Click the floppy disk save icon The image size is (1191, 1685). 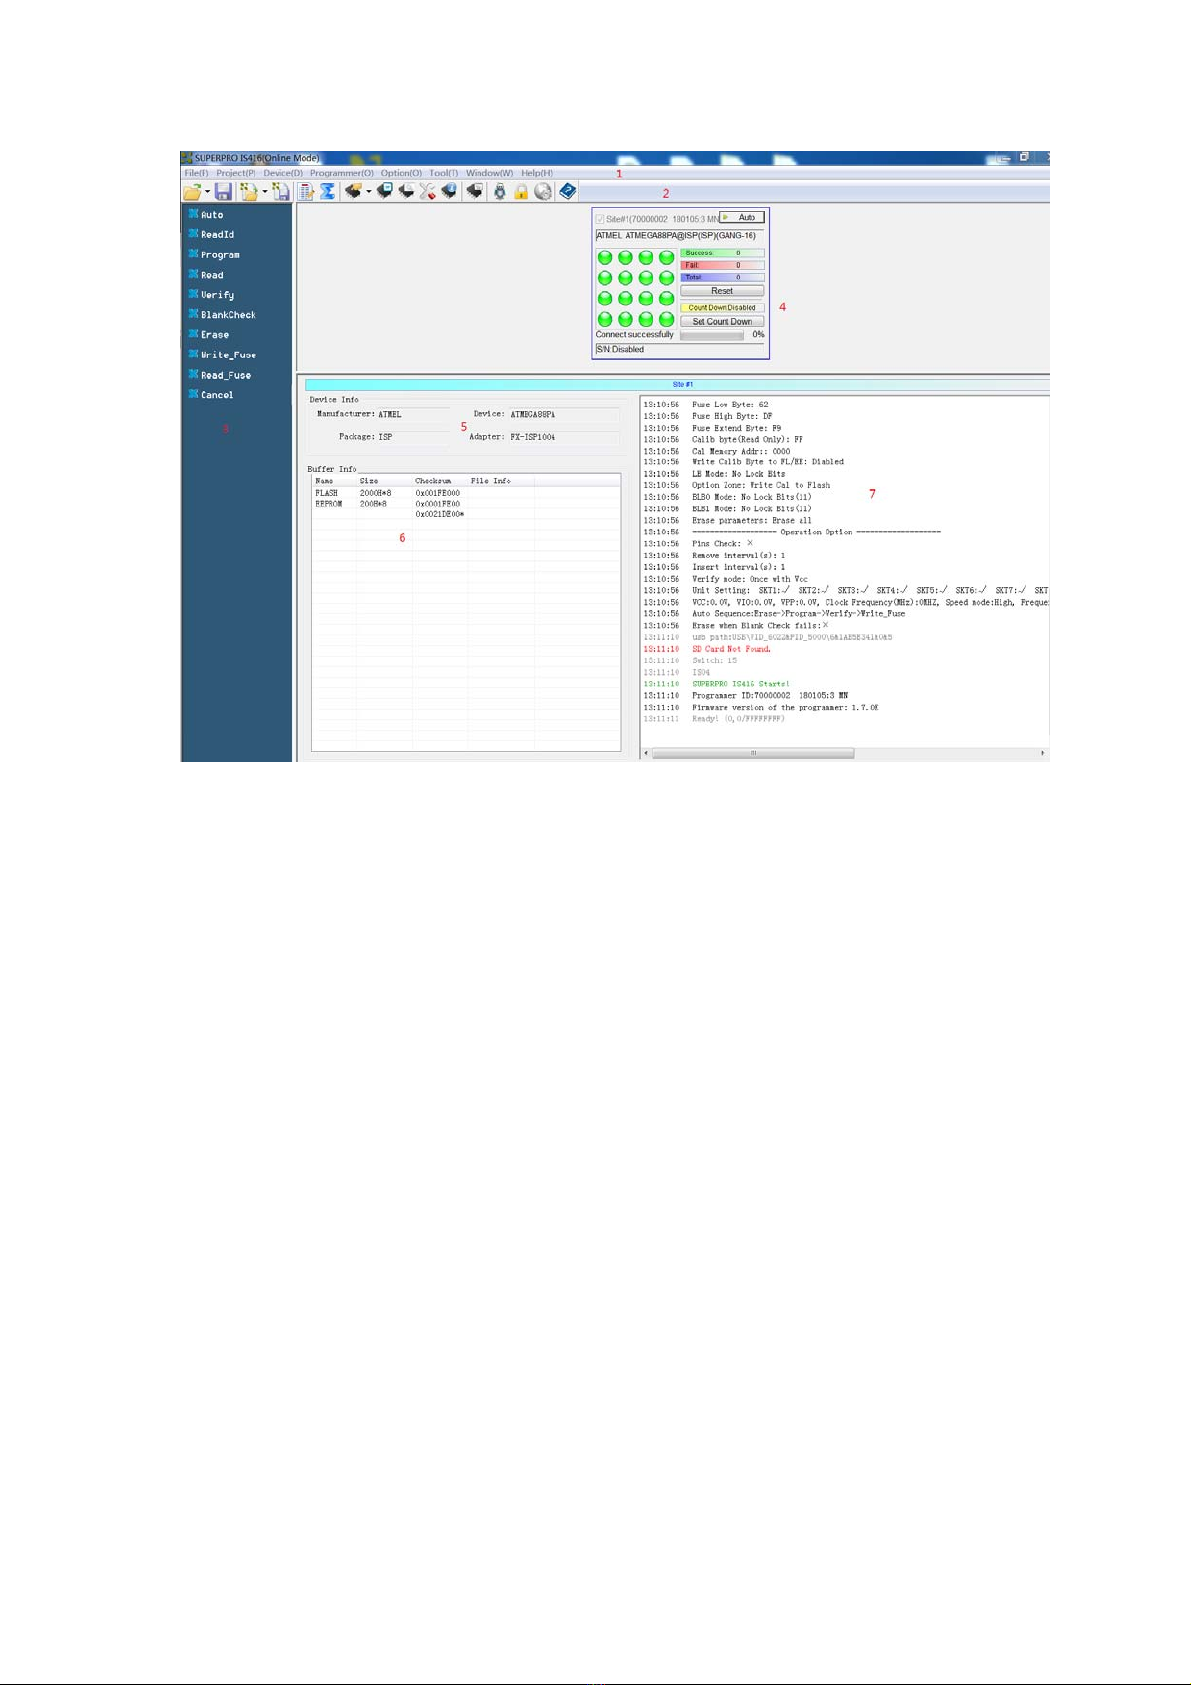(223, 192)
